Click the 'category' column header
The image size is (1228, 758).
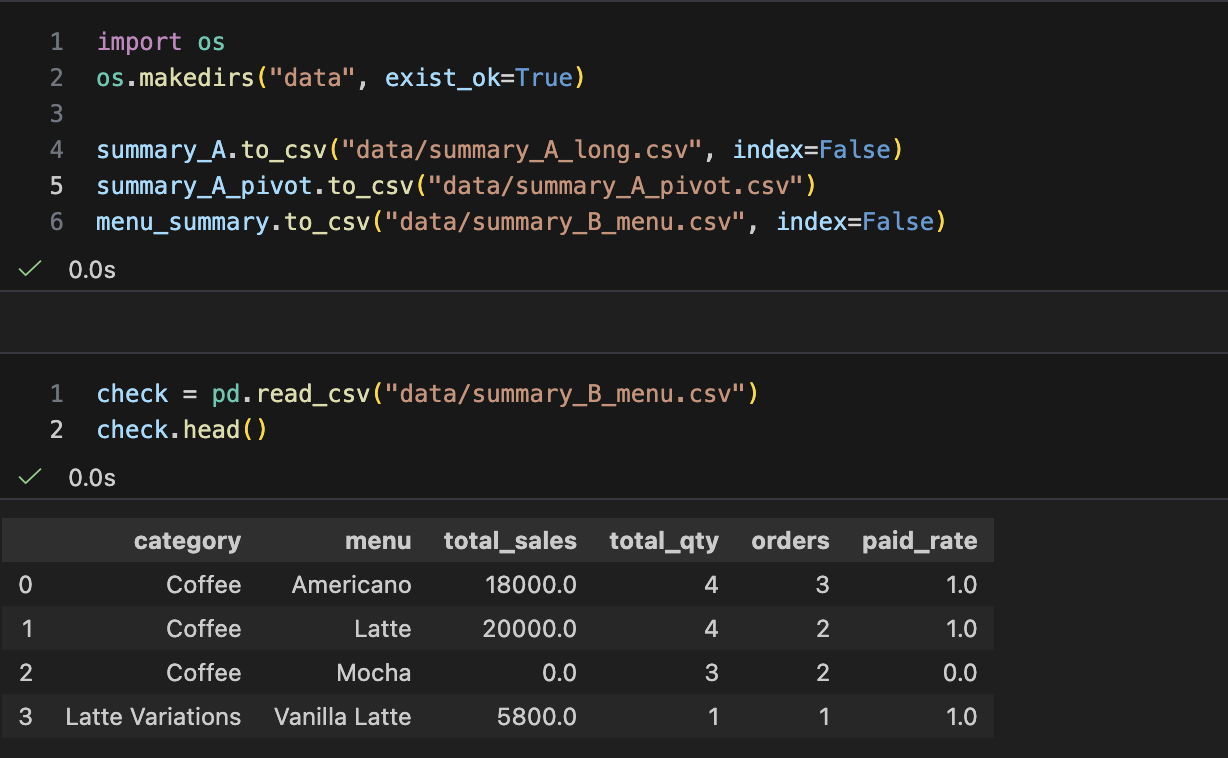(187, 541)
